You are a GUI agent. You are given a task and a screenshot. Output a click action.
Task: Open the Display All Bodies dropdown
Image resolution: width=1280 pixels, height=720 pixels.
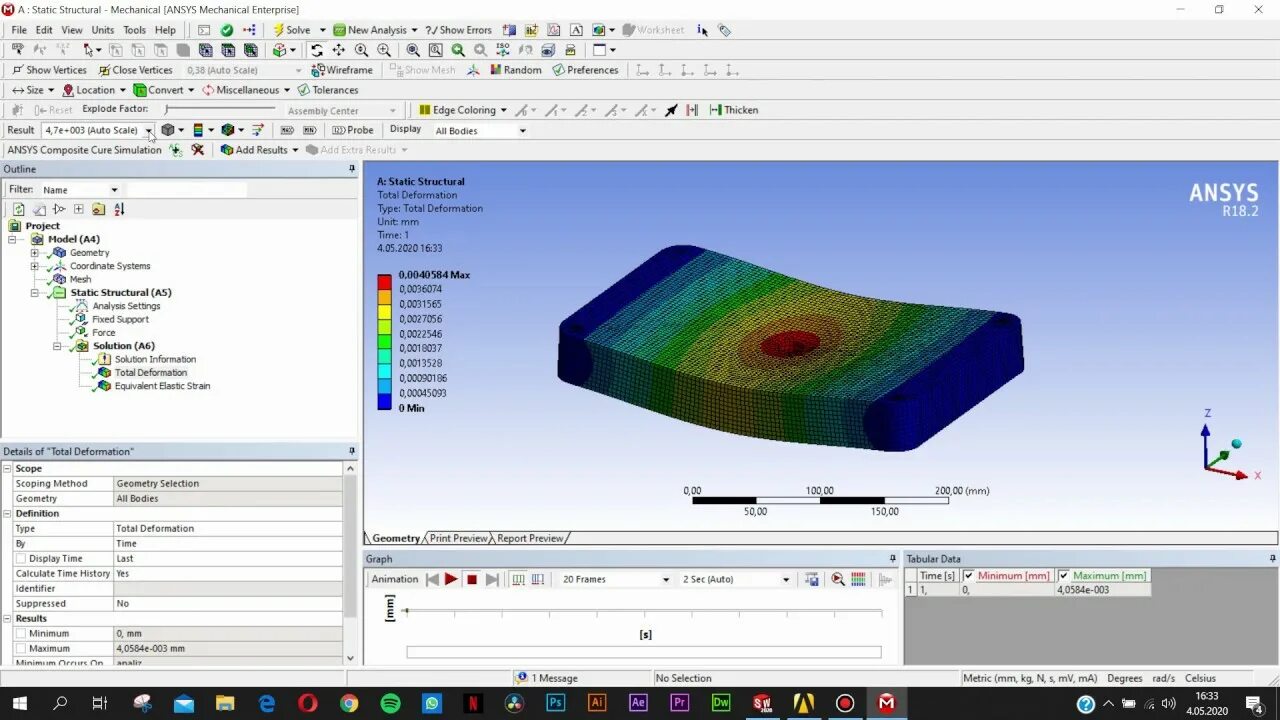[522, 131]
